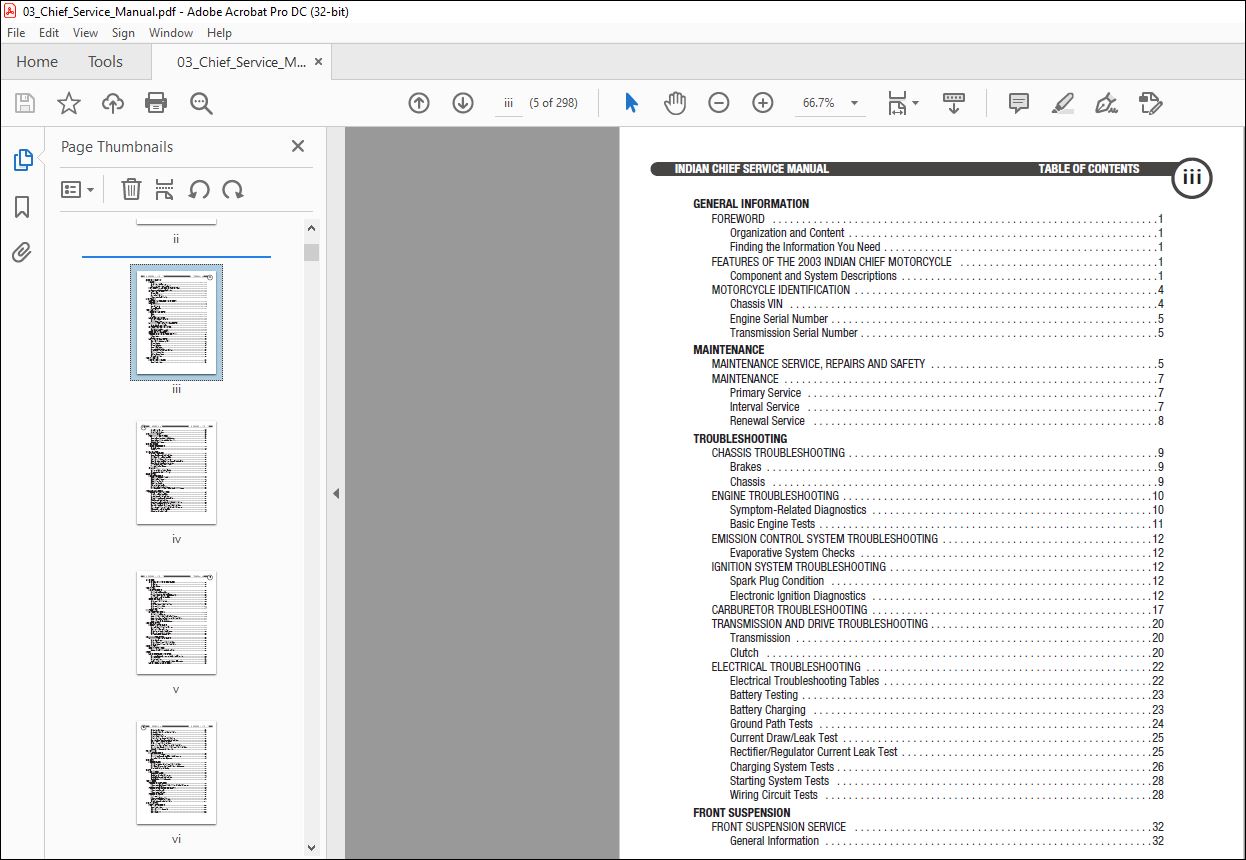
Task: Select page vi thumbnail
Action: pyautogui.click(x=176, y=772)
